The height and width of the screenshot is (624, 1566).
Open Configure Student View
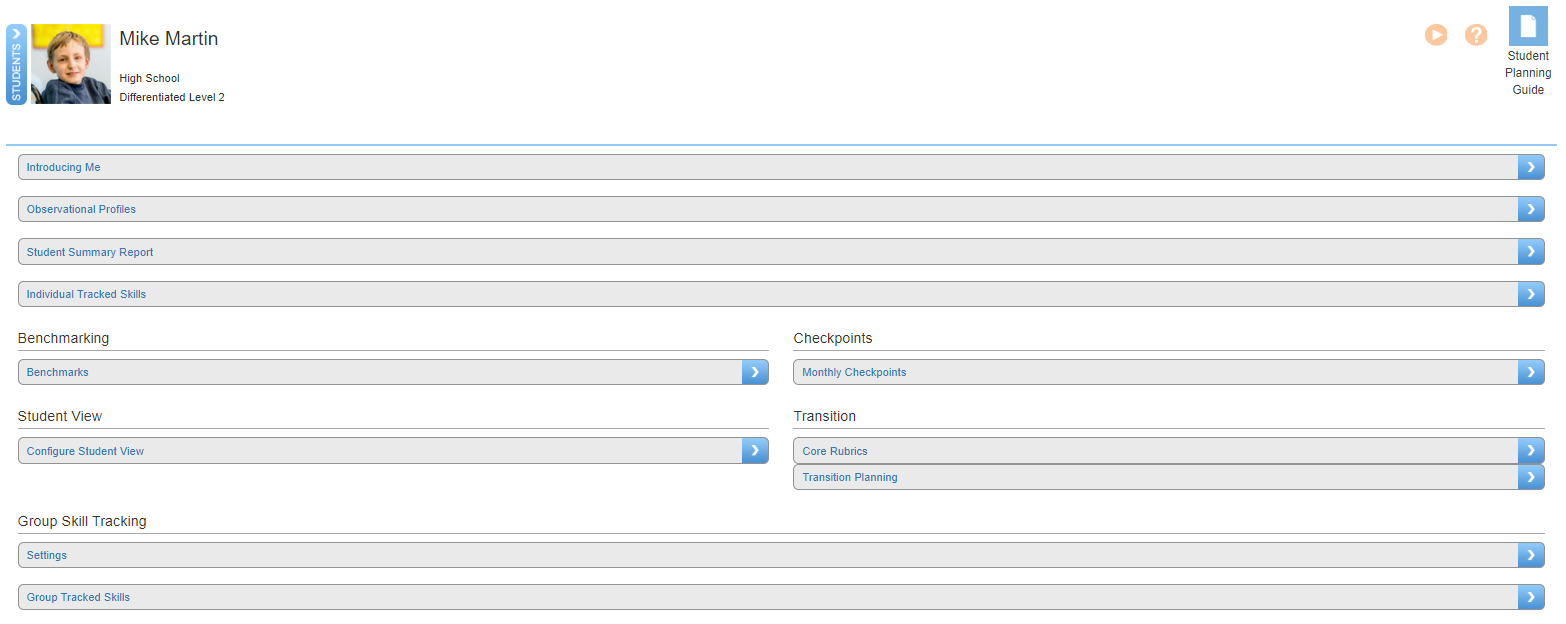coord(85,451)
